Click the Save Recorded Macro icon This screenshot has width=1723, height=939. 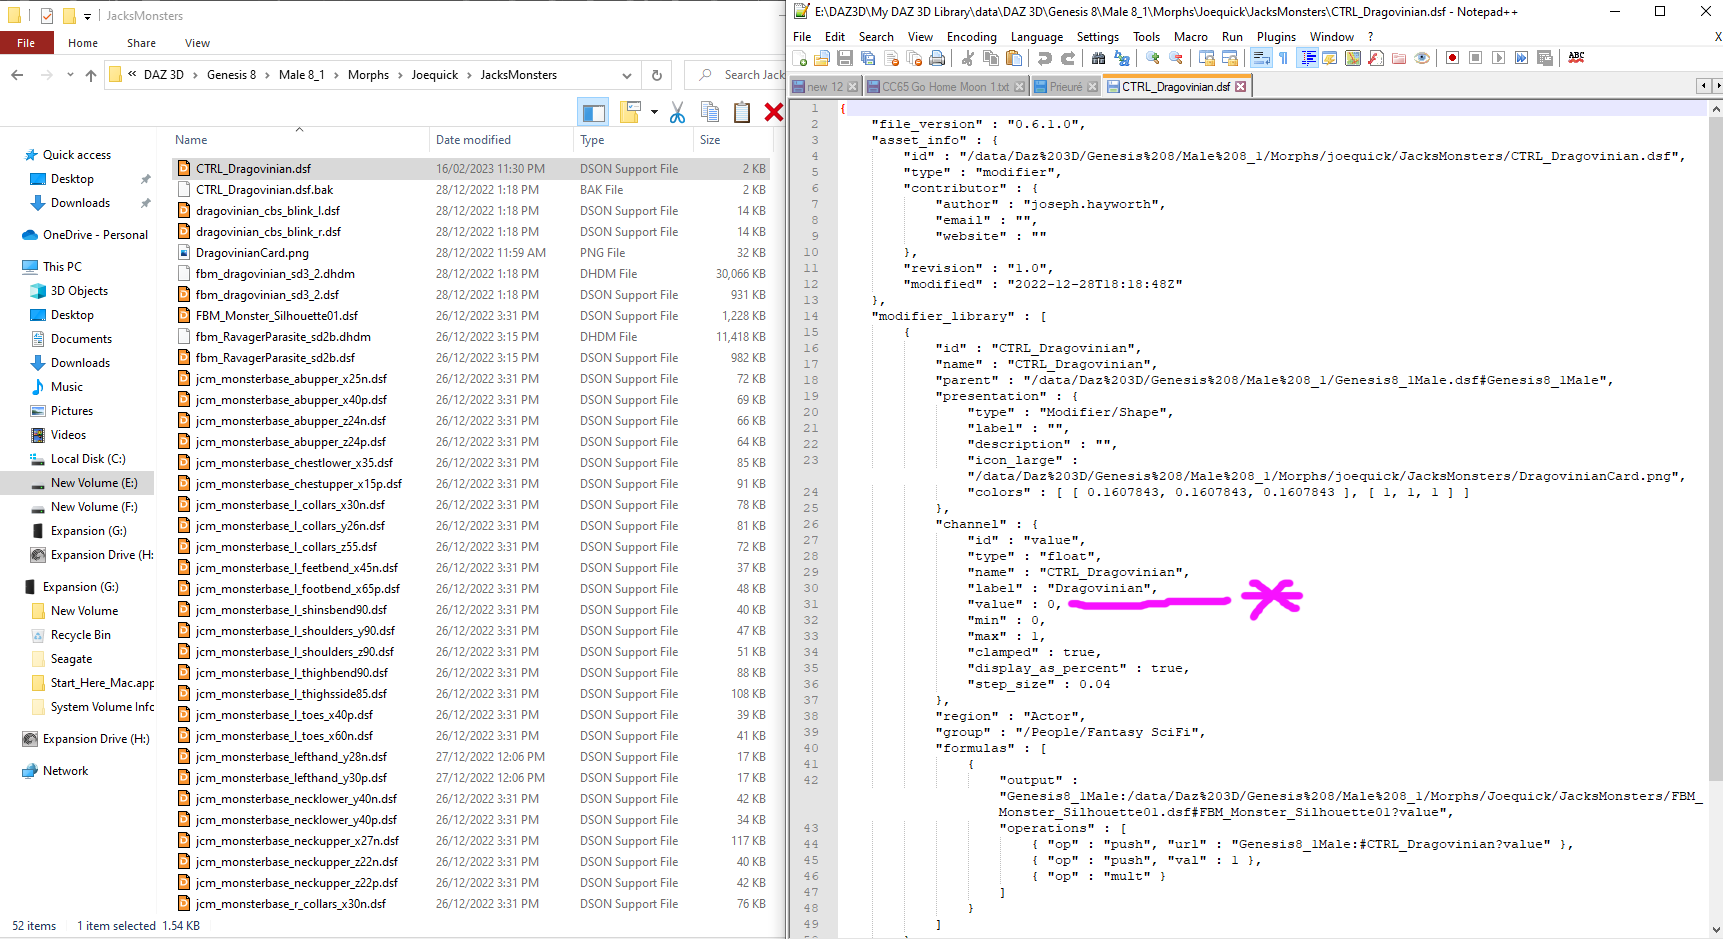click(1544, 58)
